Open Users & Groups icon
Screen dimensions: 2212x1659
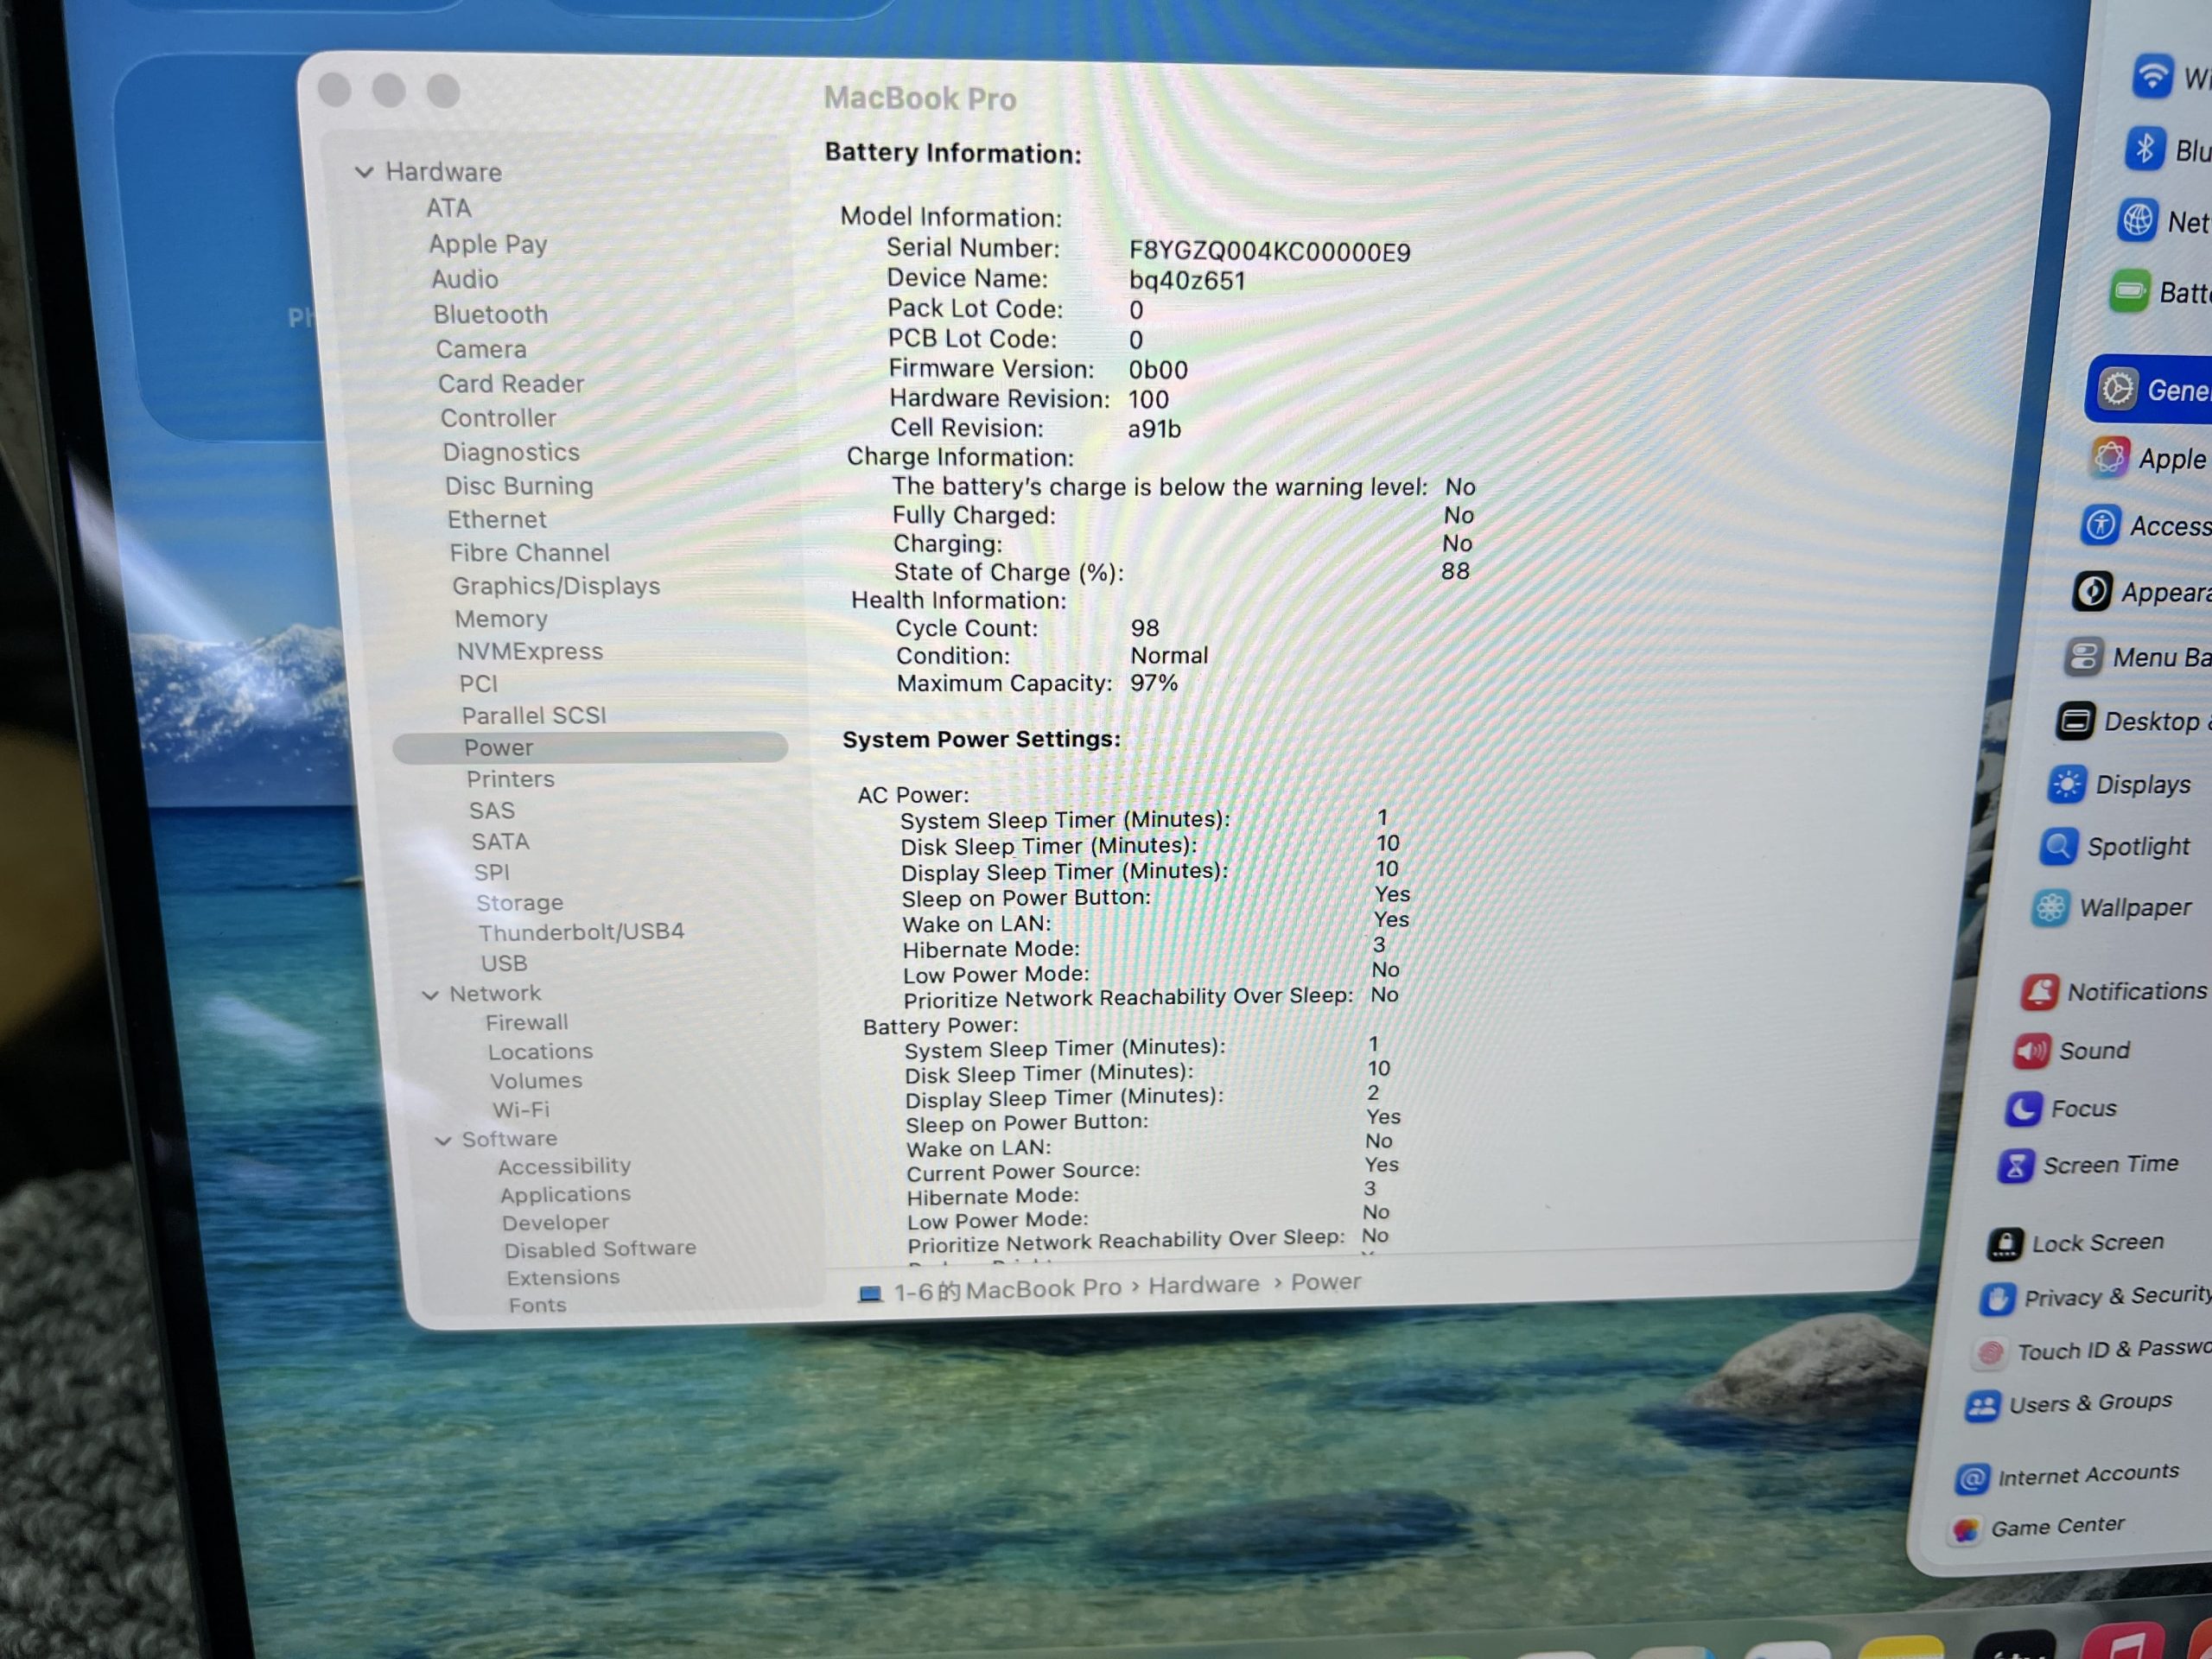(x=1983, y=1407)
